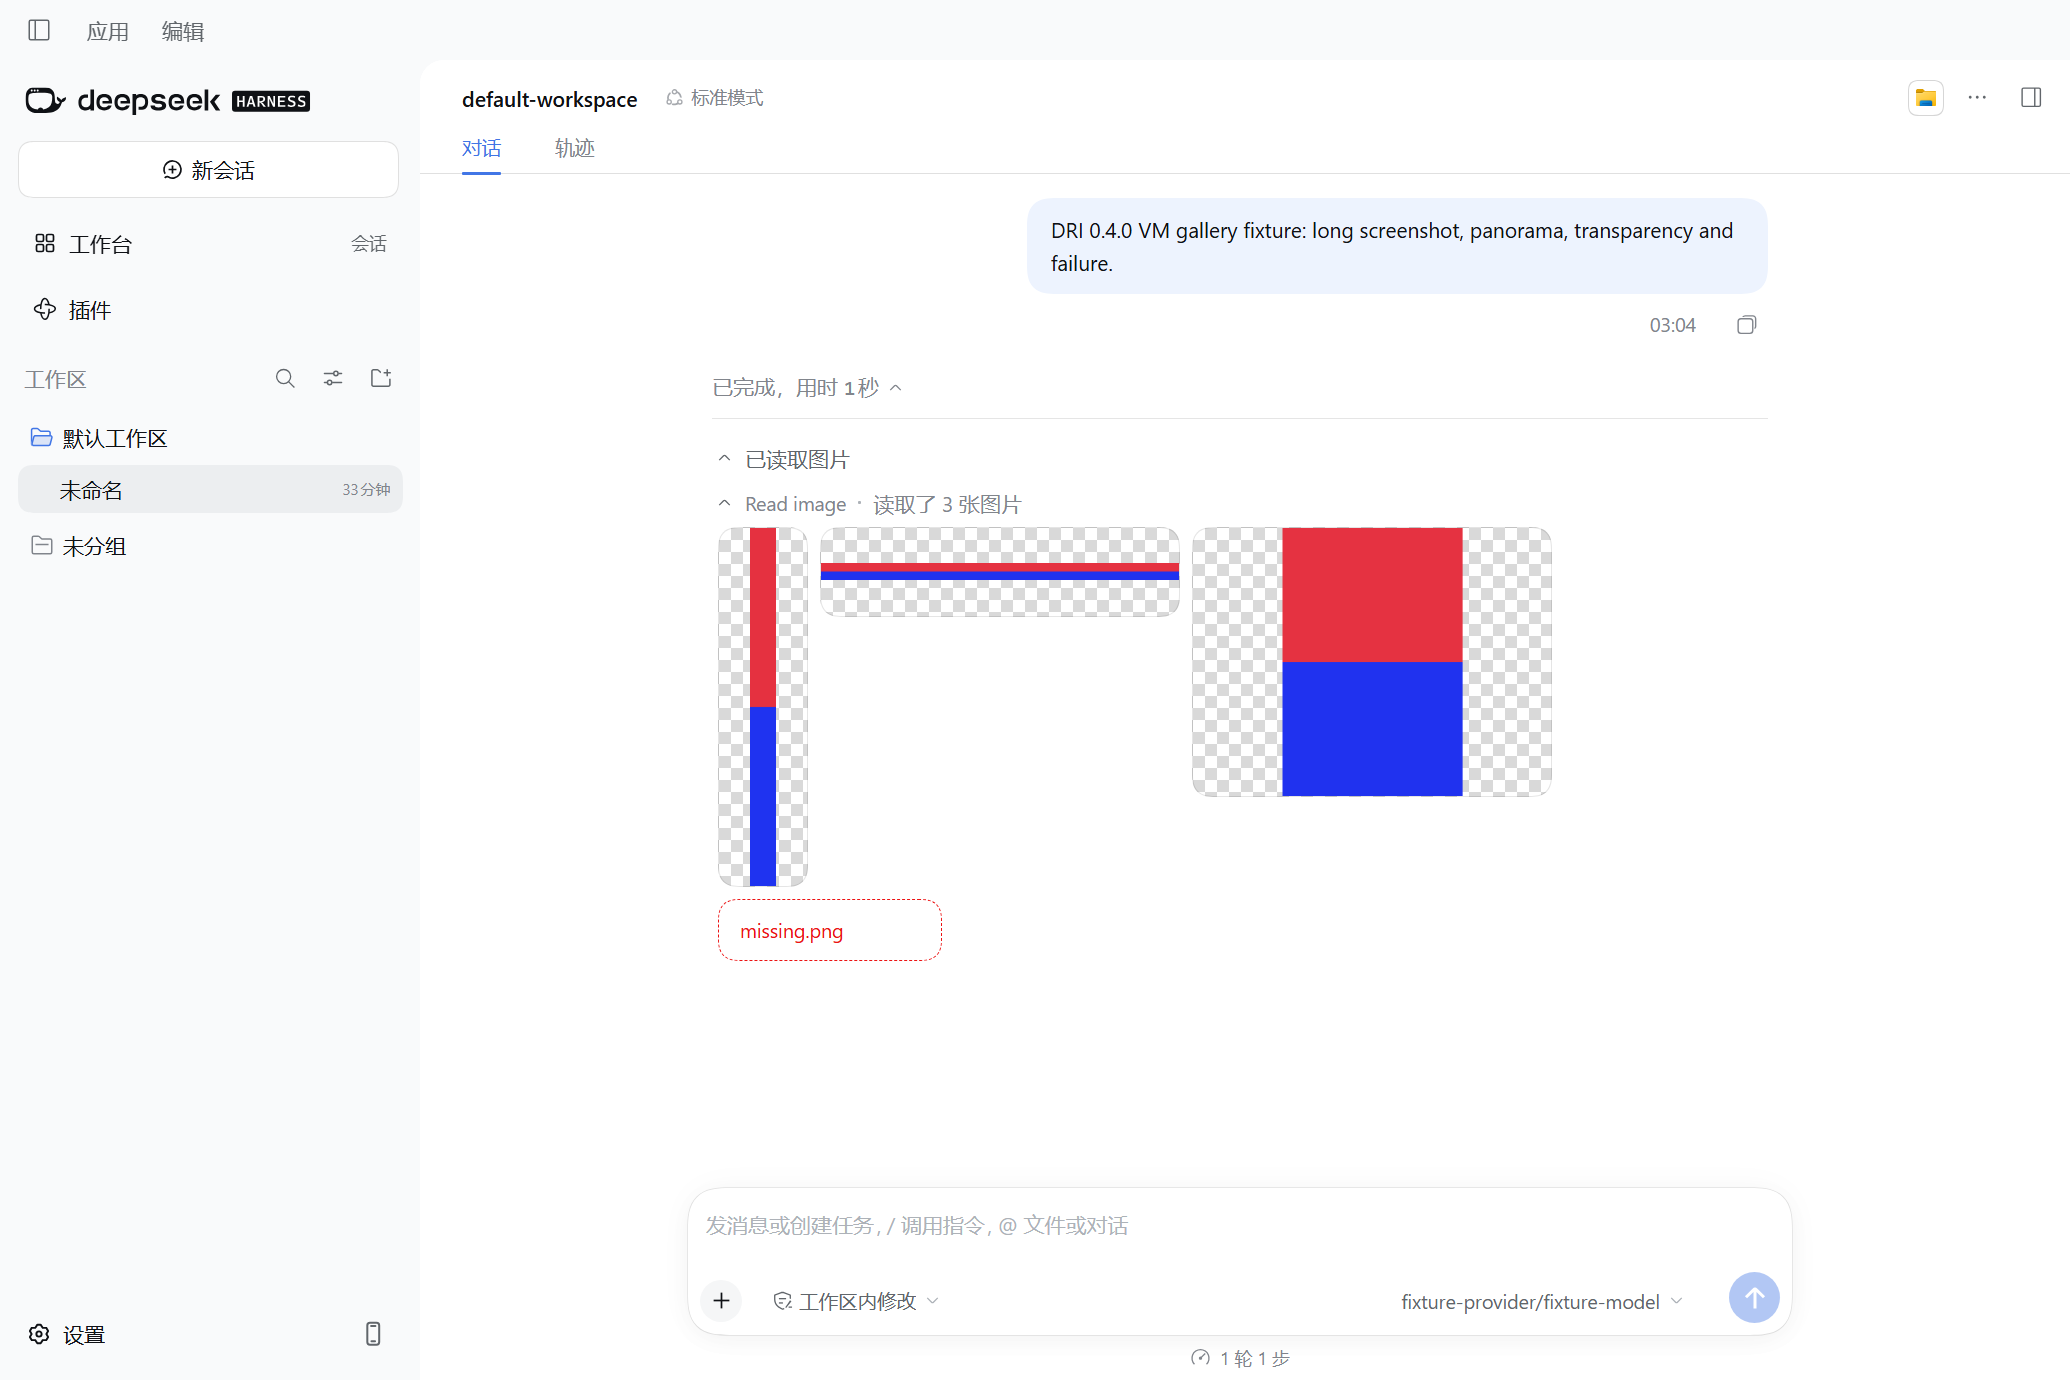This screenshot has width=2070, height=1380.
Task: Switch to the 对话 tab
Action: click(481, 148)
